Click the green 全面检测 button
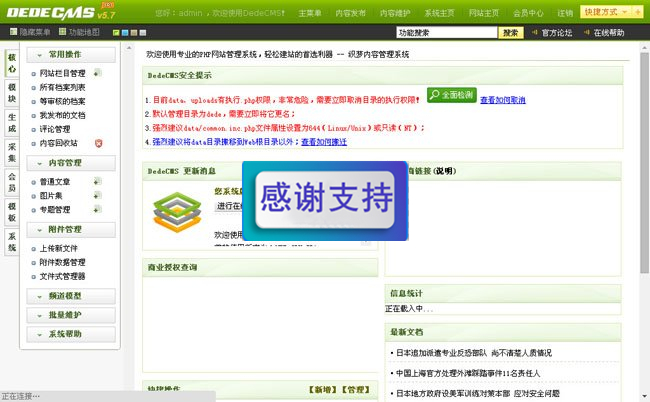650x402 pixels. coord(452,95)
